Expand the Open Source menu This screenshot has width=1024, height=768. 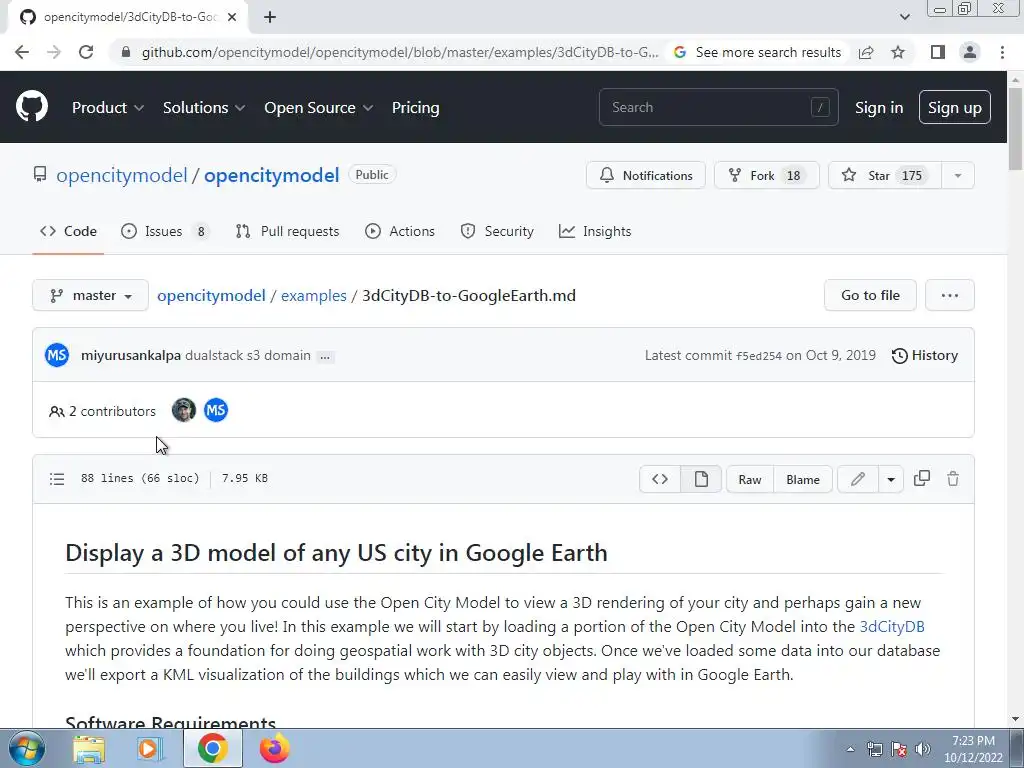319,108
